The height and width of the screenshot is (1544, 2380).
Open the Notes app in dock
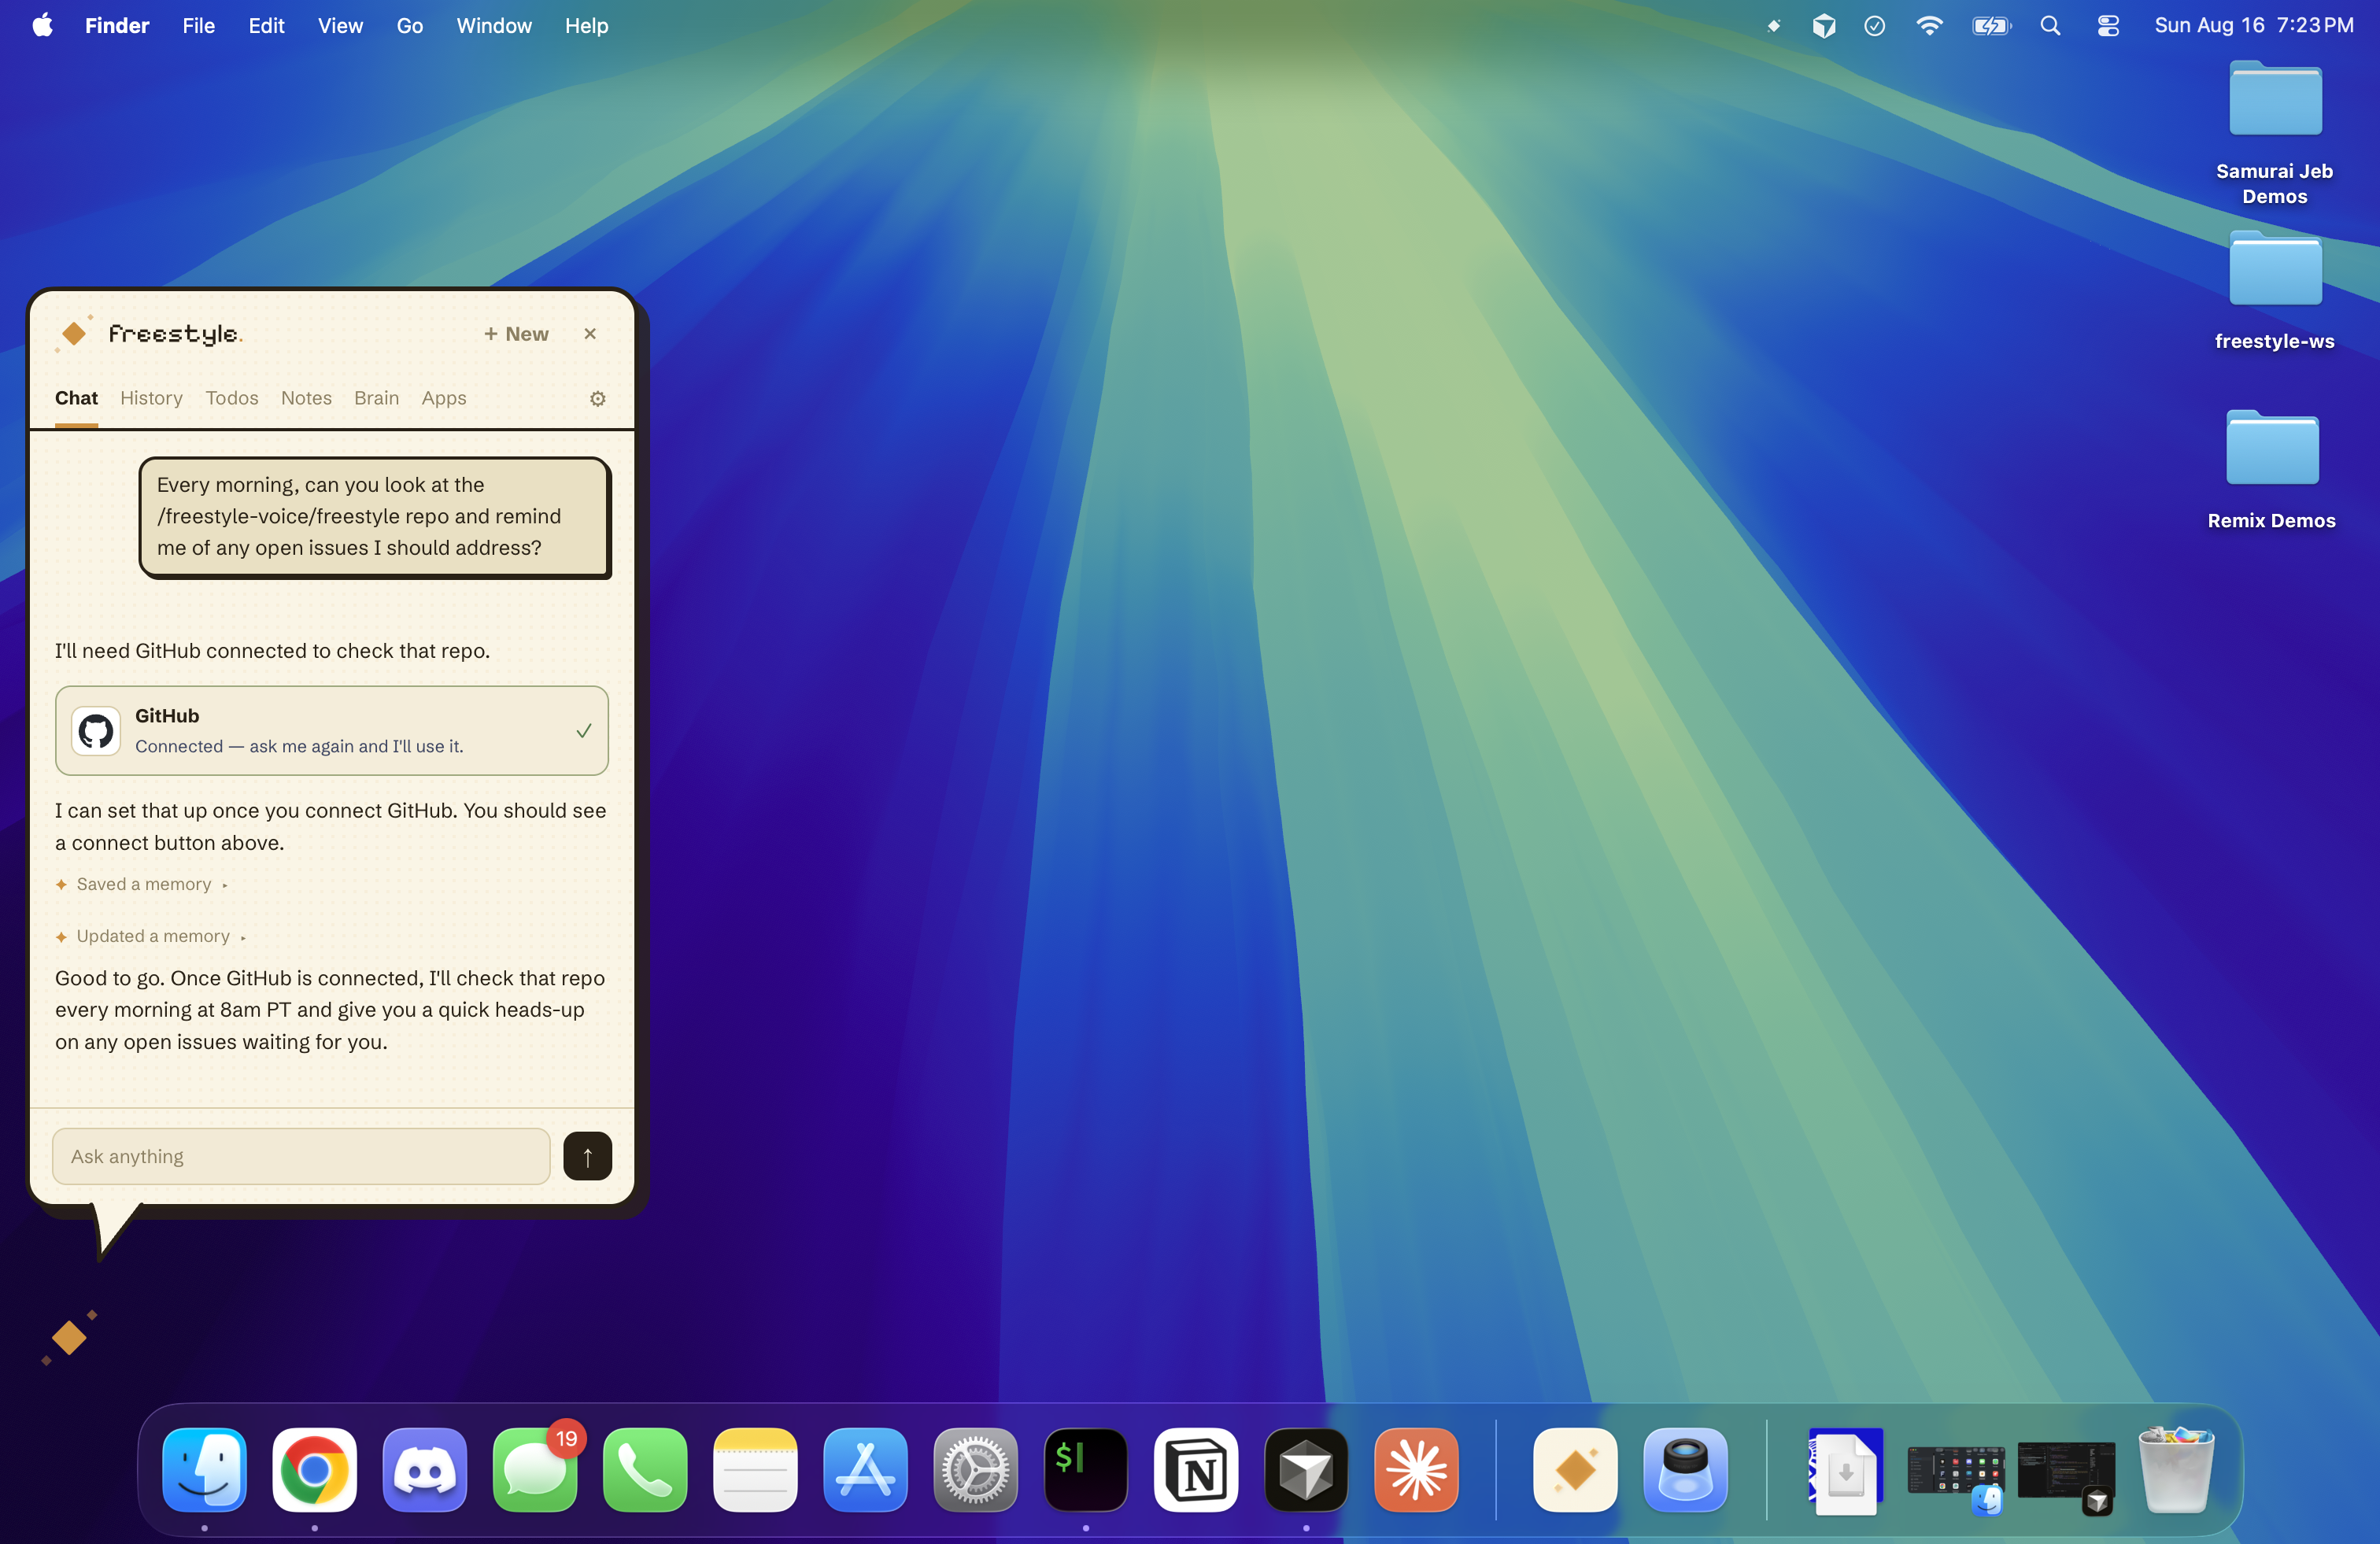click(x=755, y=1470)
